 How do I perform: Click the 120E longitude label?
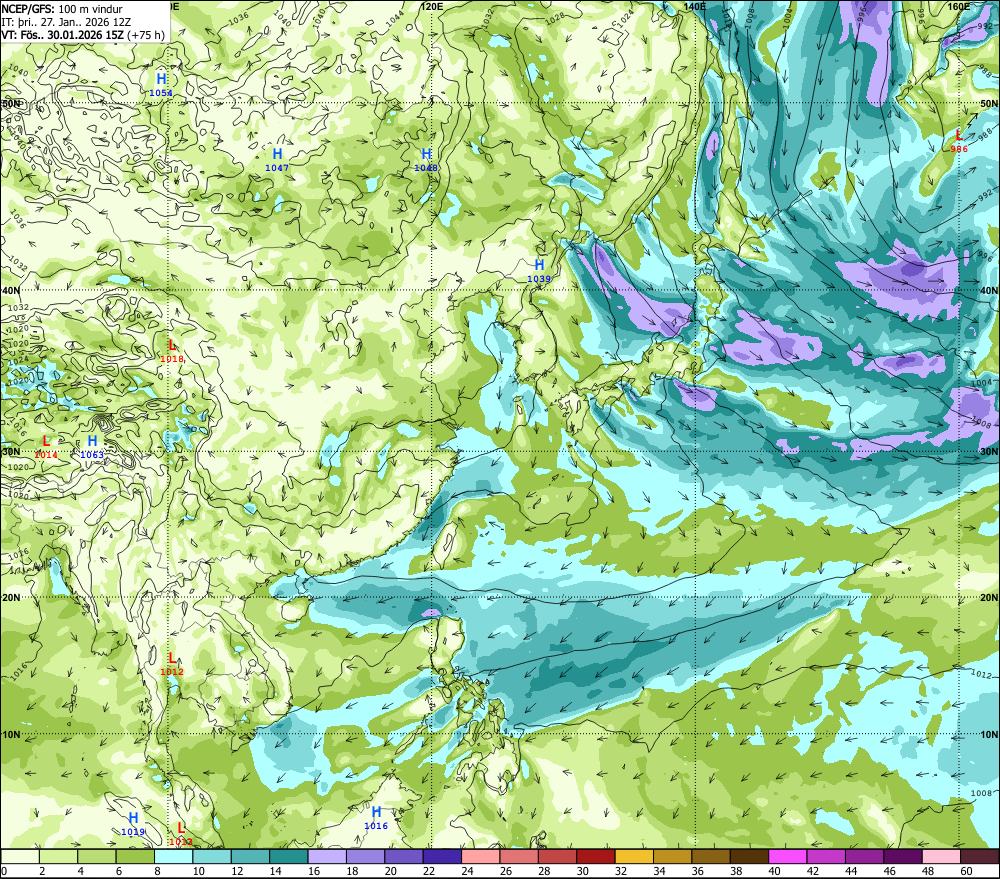(432, 6)
